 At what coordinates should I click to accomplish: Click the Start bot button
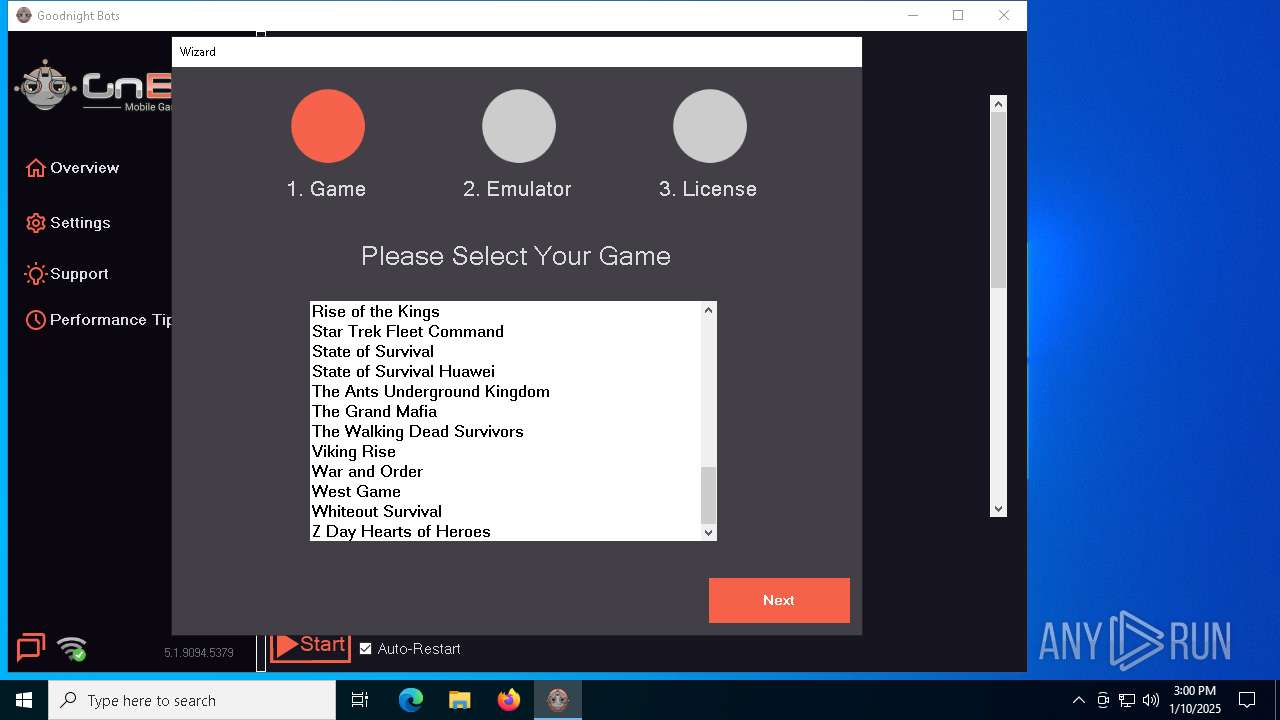pyautogui.click(x=310, y=646)
